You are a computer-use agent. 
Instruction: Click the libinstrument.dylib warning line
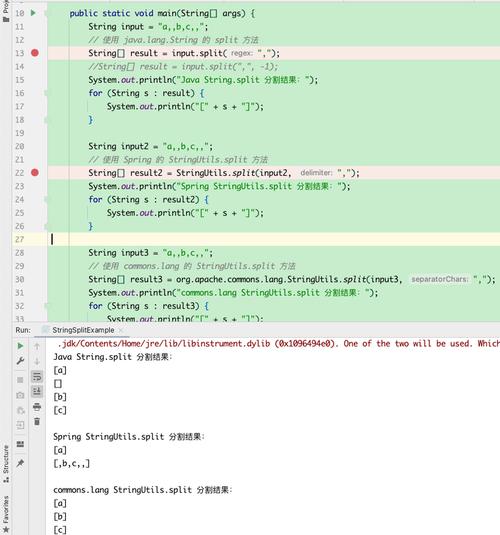pos(278,344)
